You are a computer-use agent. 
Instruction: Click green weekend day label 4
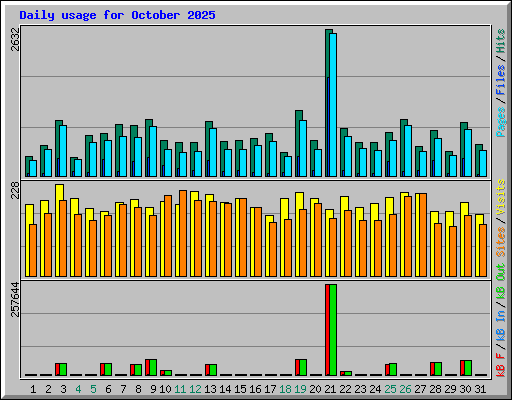78,389
